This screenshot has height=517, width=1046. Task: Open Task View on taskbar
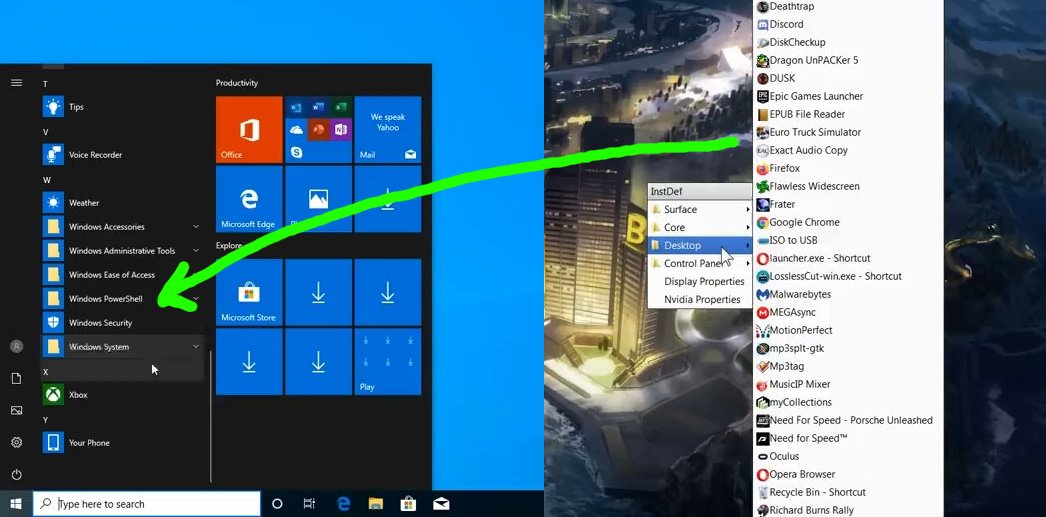[x=309, y=504]
